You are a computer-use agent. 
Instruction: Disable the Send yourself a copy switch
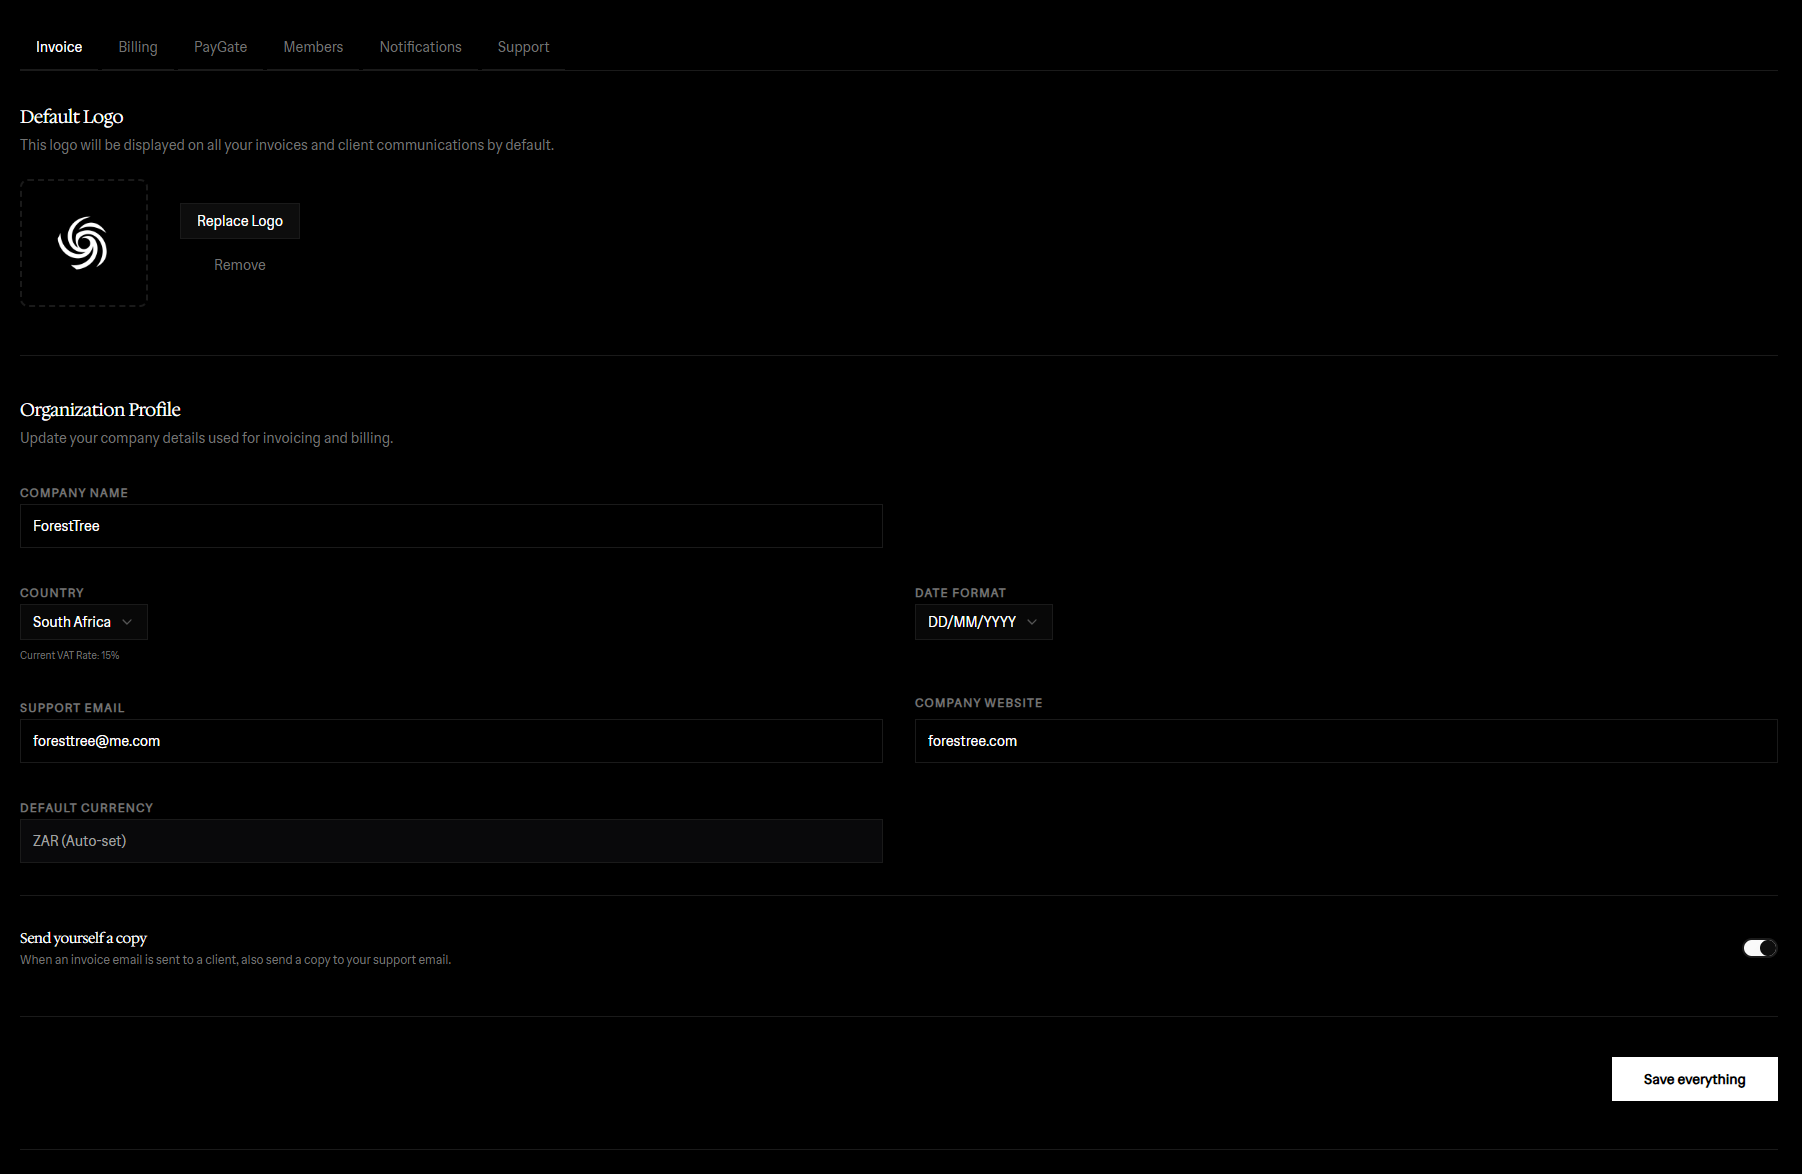(1759, 948)
